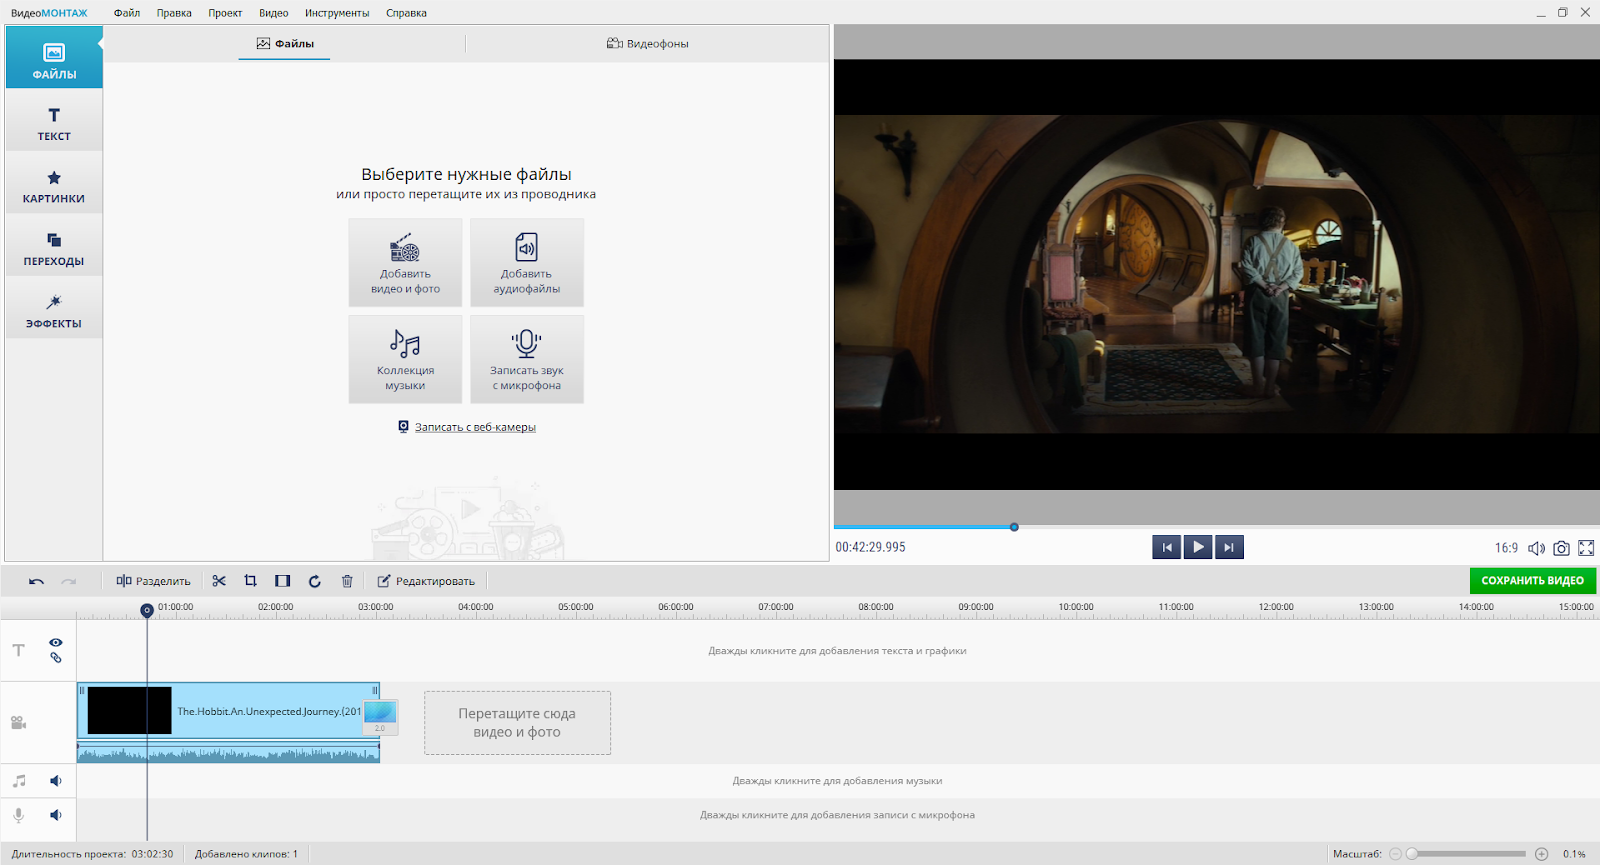Click the Разделить split button
The height and width of the screenshot is (865, 1600).
(153, 581)
